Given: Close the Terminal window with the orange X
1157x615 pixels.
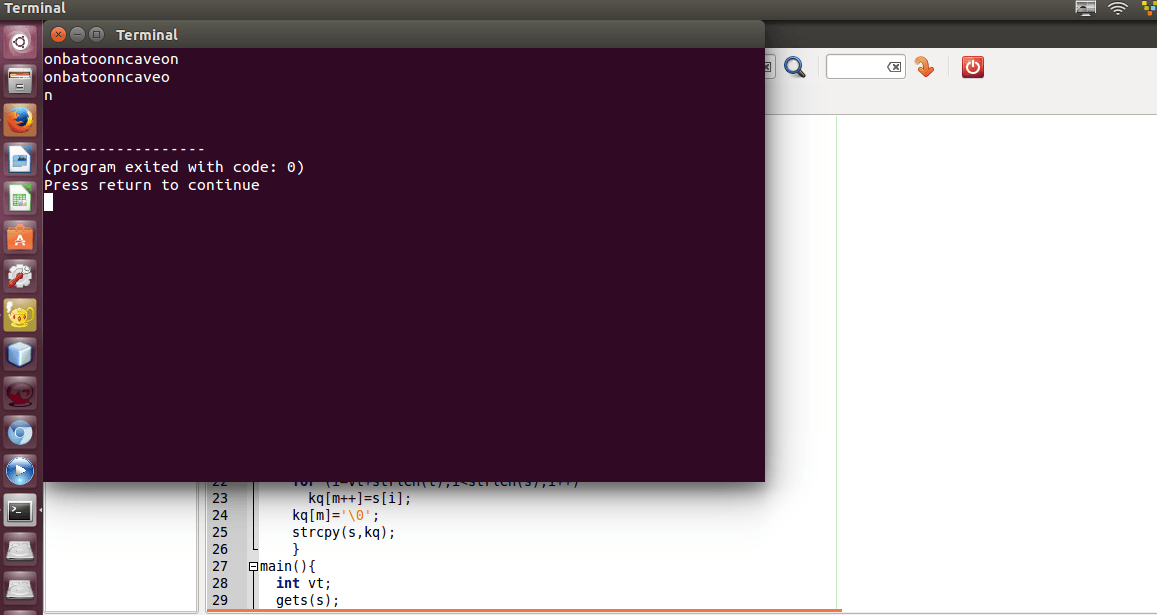Looking at the screenshot, I should click(x=58, y=35).
